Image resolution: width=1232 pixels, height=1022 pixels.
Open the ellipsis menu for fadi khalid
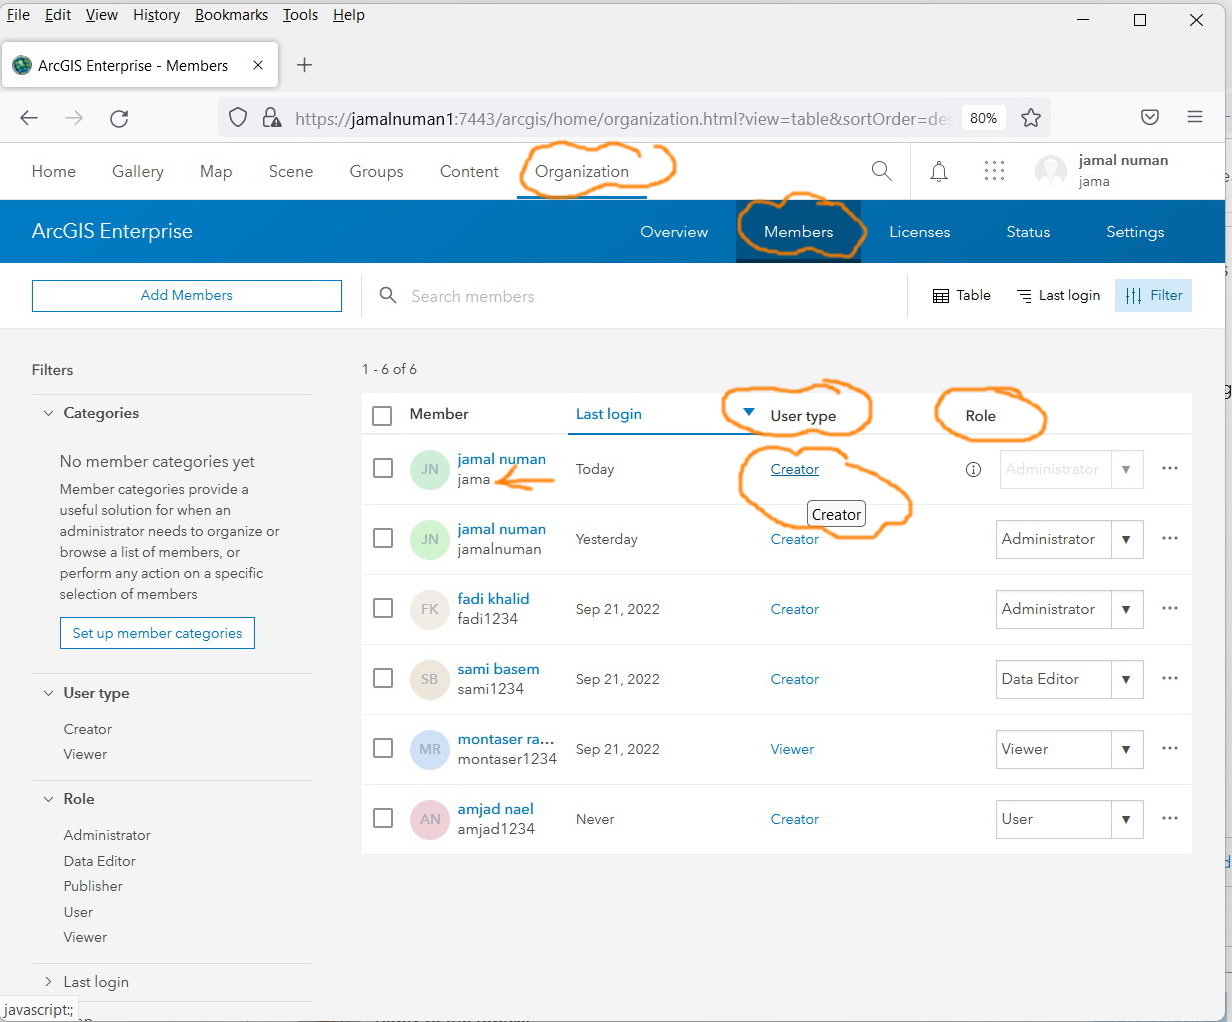click(1170, 609)
